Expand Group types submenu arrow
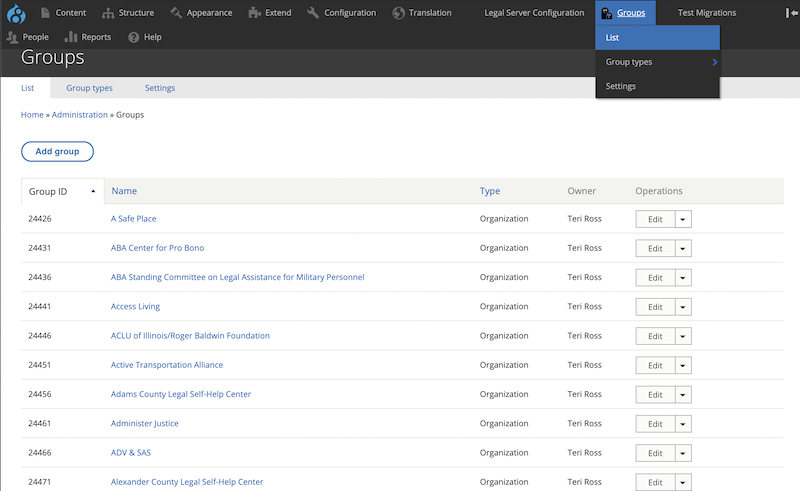This screenshot has width=800, height=491. [715, 62]
